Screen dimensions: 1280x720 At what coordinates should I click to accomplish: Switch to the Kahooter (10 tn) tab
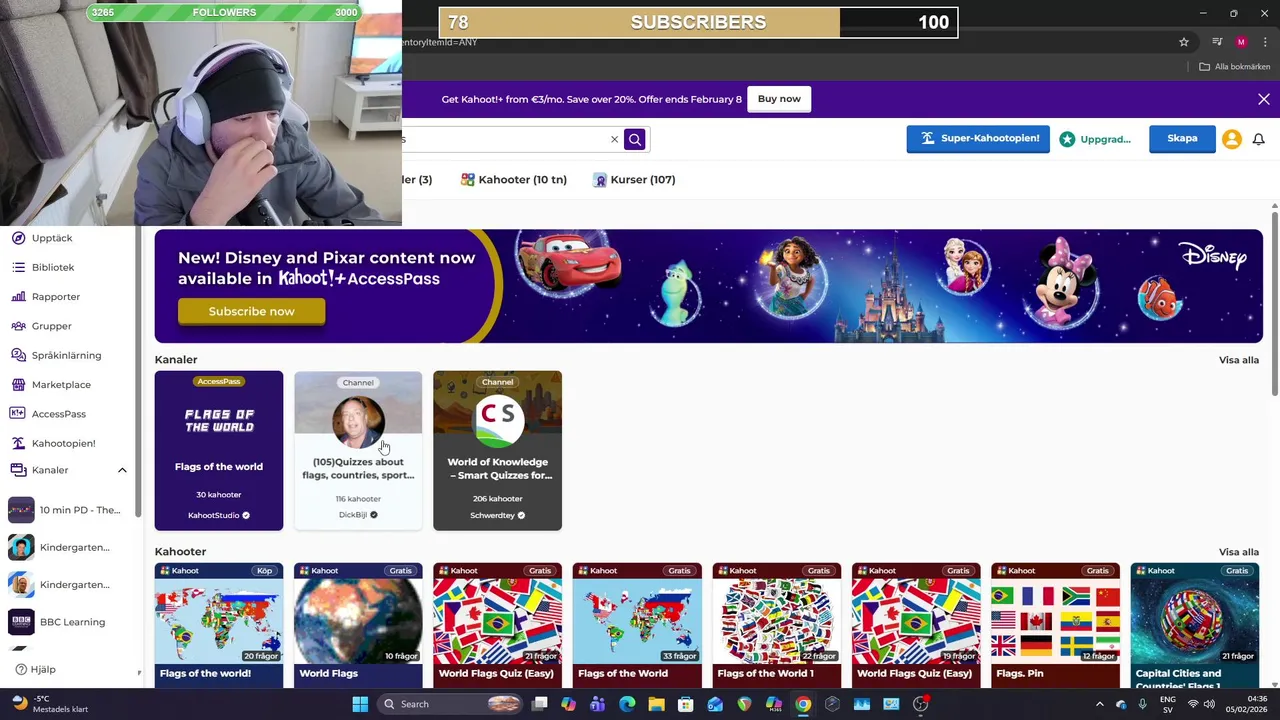click(x=513, y=180)
